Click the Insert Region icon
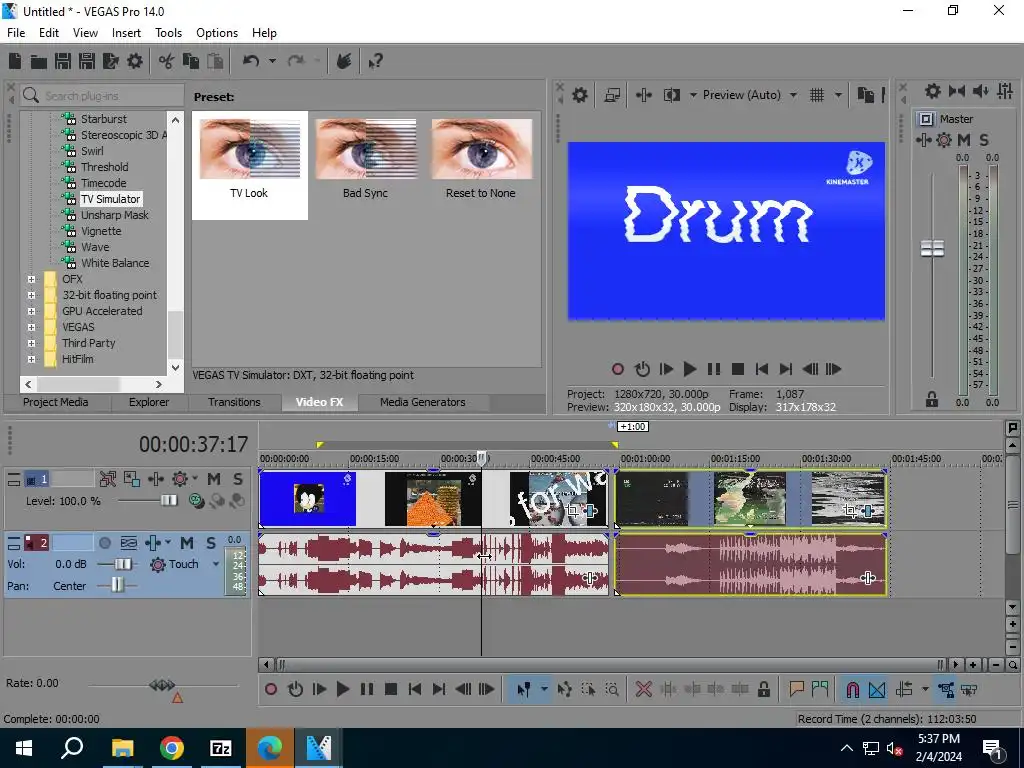This screenshot has width=1024, height=768. (820, 689)
